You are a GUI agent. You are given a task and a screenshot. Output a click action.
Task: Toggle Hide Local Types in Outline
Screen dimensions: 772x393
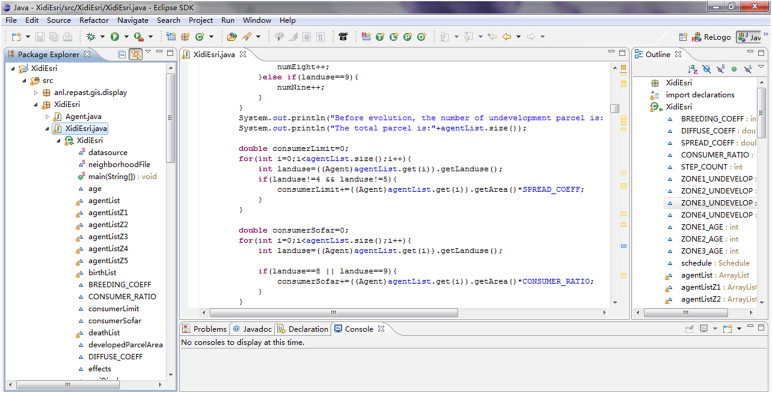pos(748,69)
